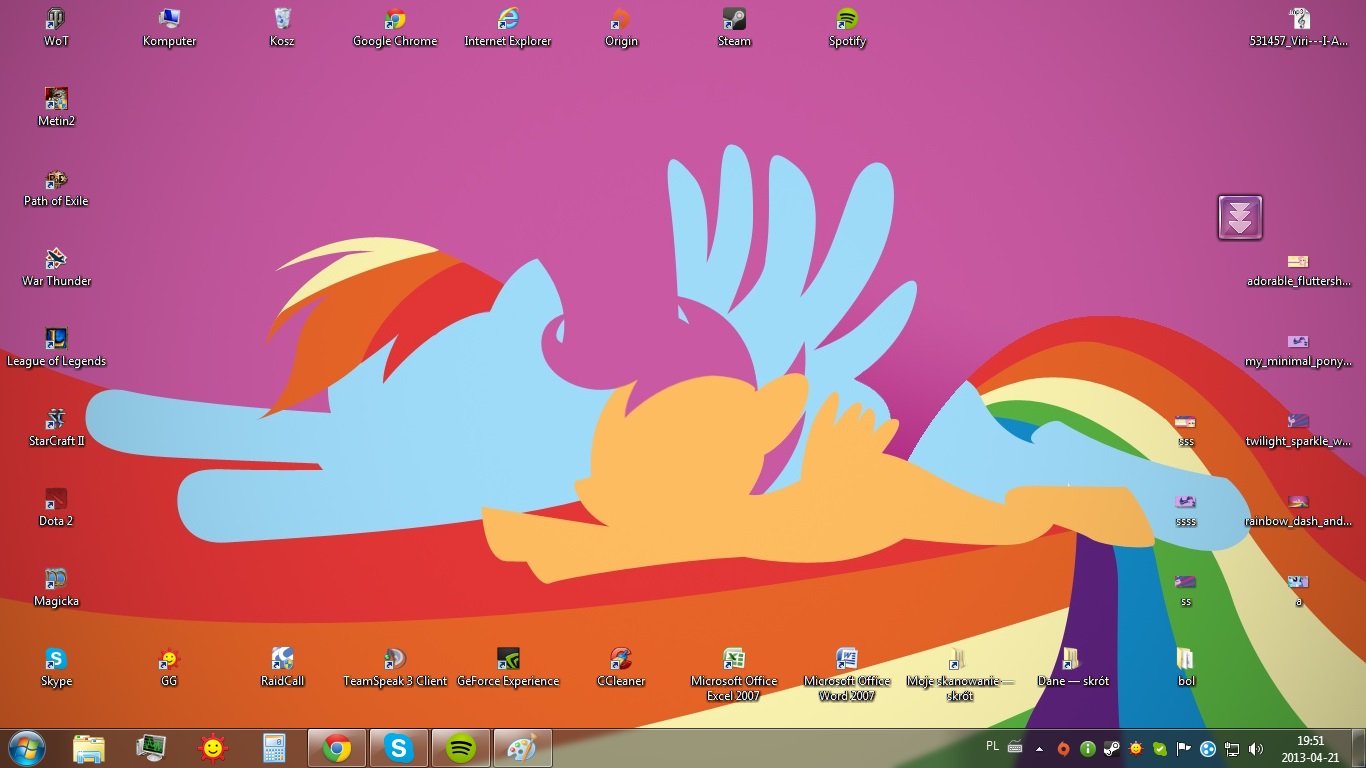Open the GG sun icon in taskbar
Viewport: 1366px width, 768px height.
click(213, 748)
